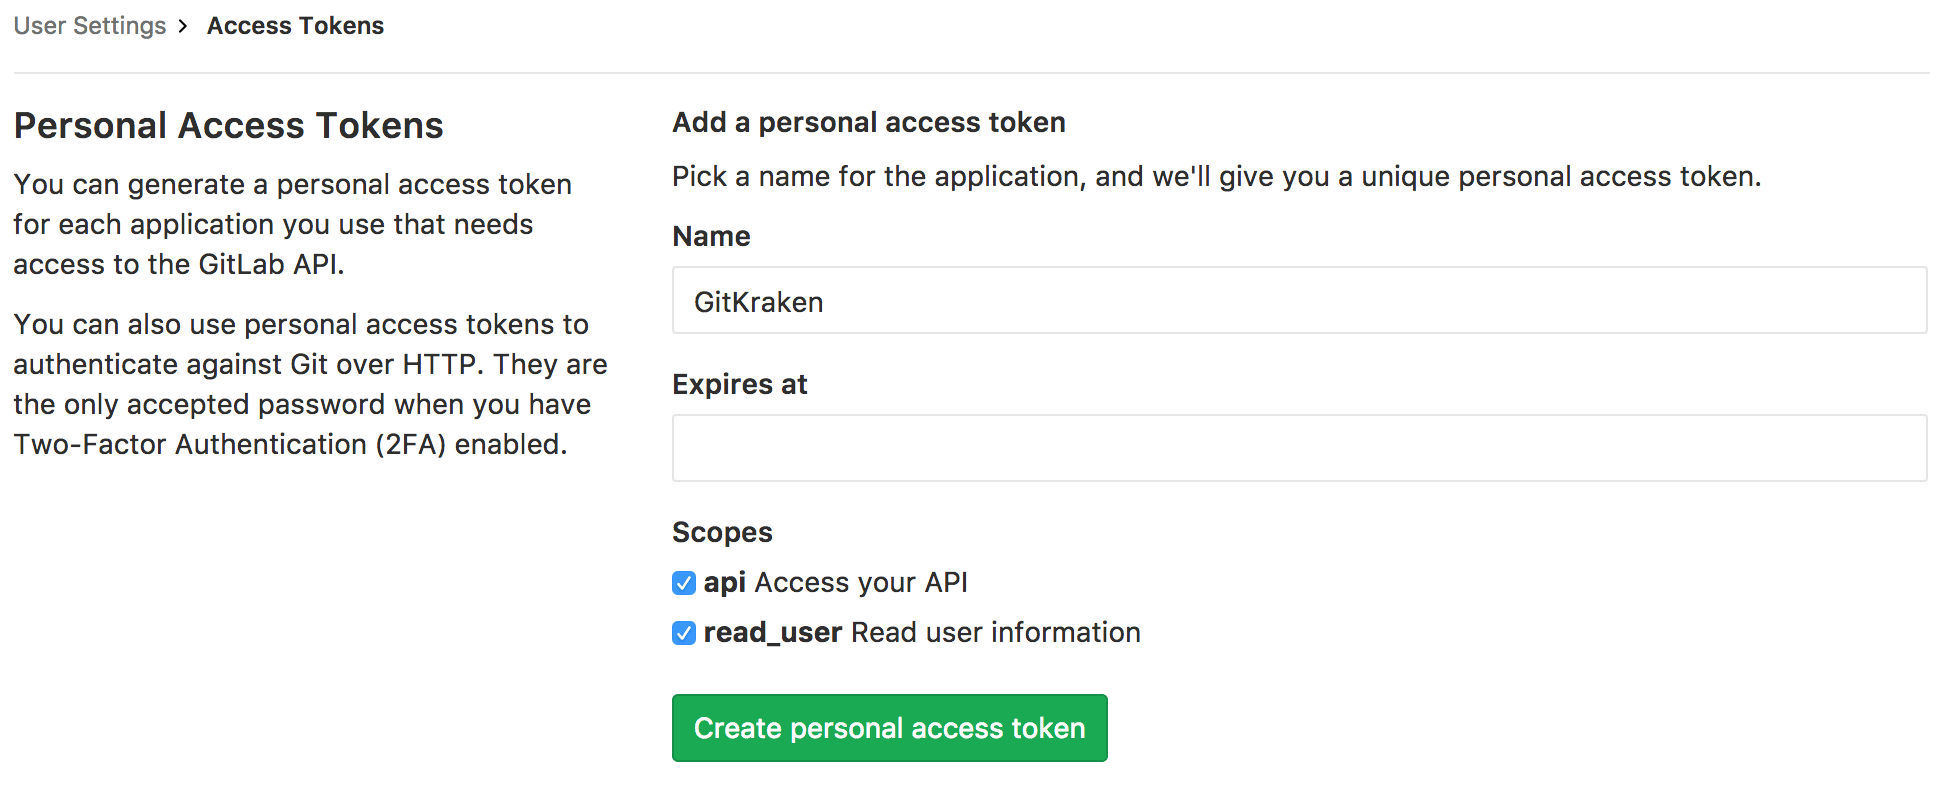The height and width of the screenshot is (788, 1950).
Task: Click the Personal Access Tokens heading
Action: point(229,126)
